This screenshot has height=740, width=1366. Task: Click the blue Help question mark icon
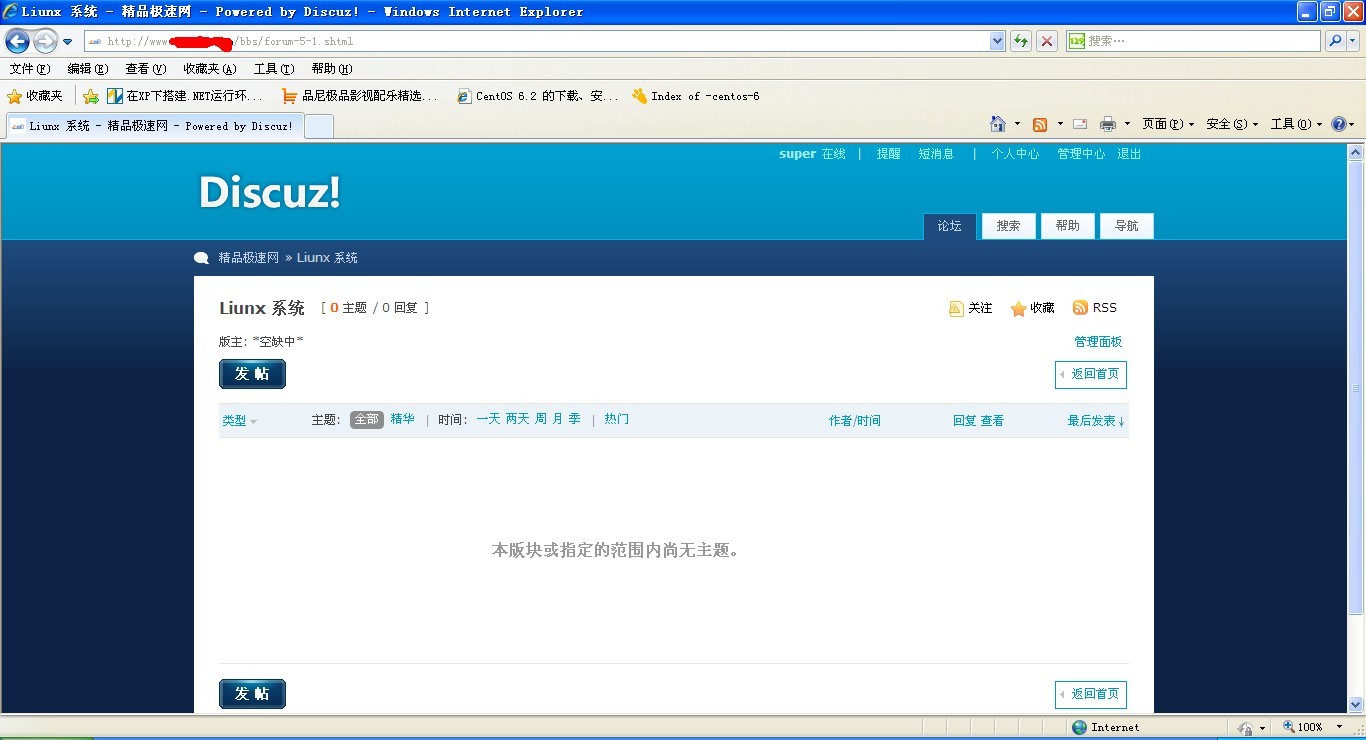1338,124
